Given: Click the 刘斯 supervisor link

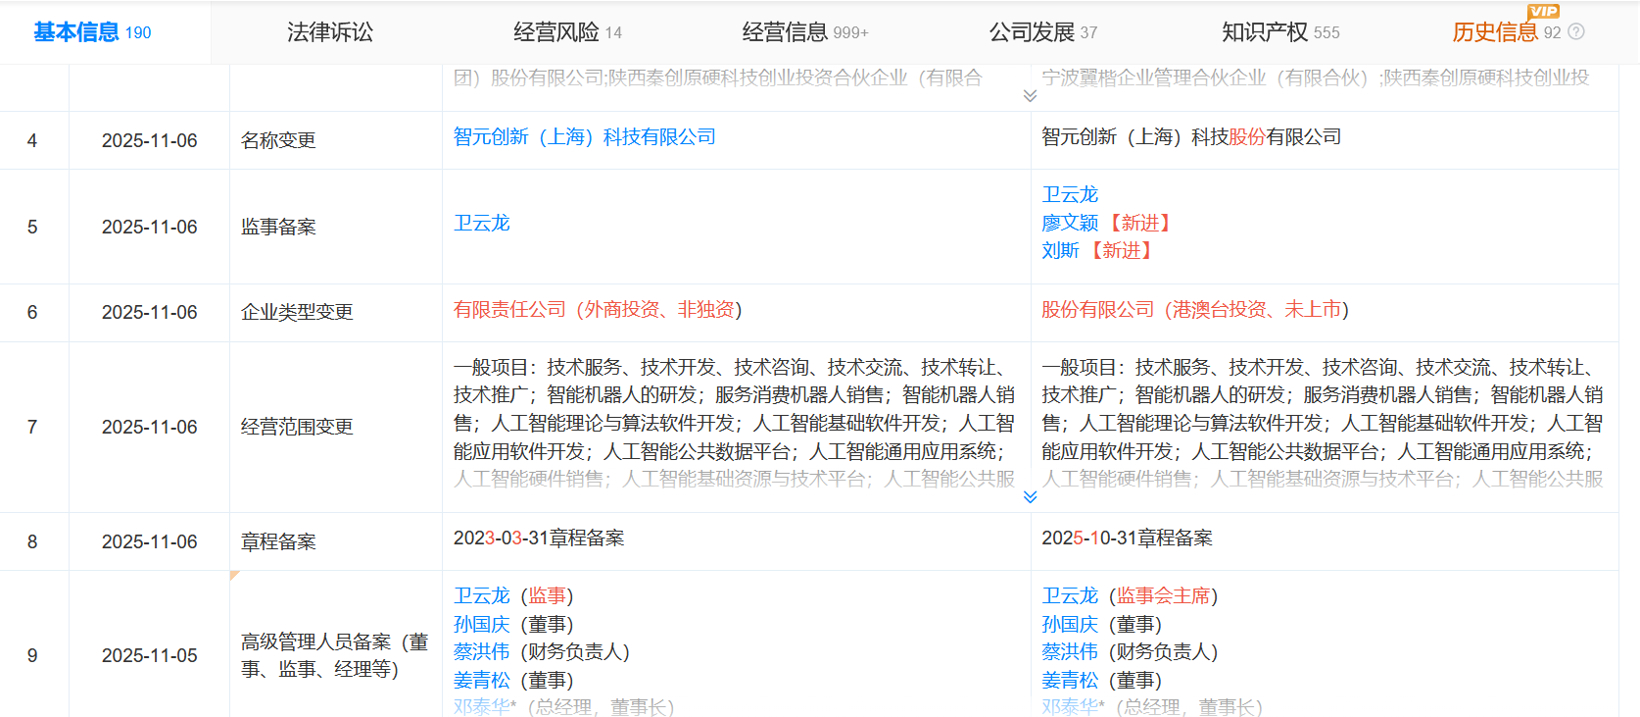Looking at the screenshot, I should point(1060,251).
